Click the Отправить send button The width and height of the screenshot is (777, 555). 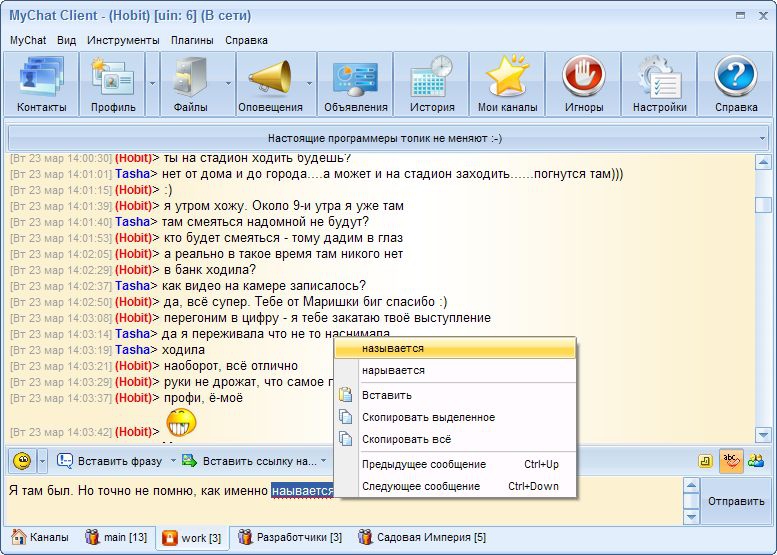point(736,501)
